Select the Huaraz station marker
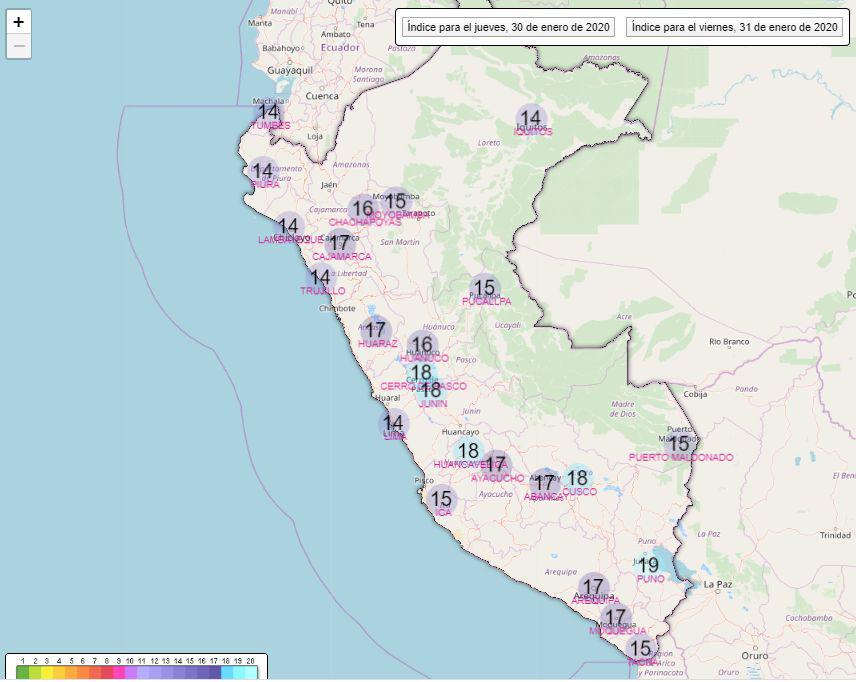This screenshot has width=856, height=682. 376,330
